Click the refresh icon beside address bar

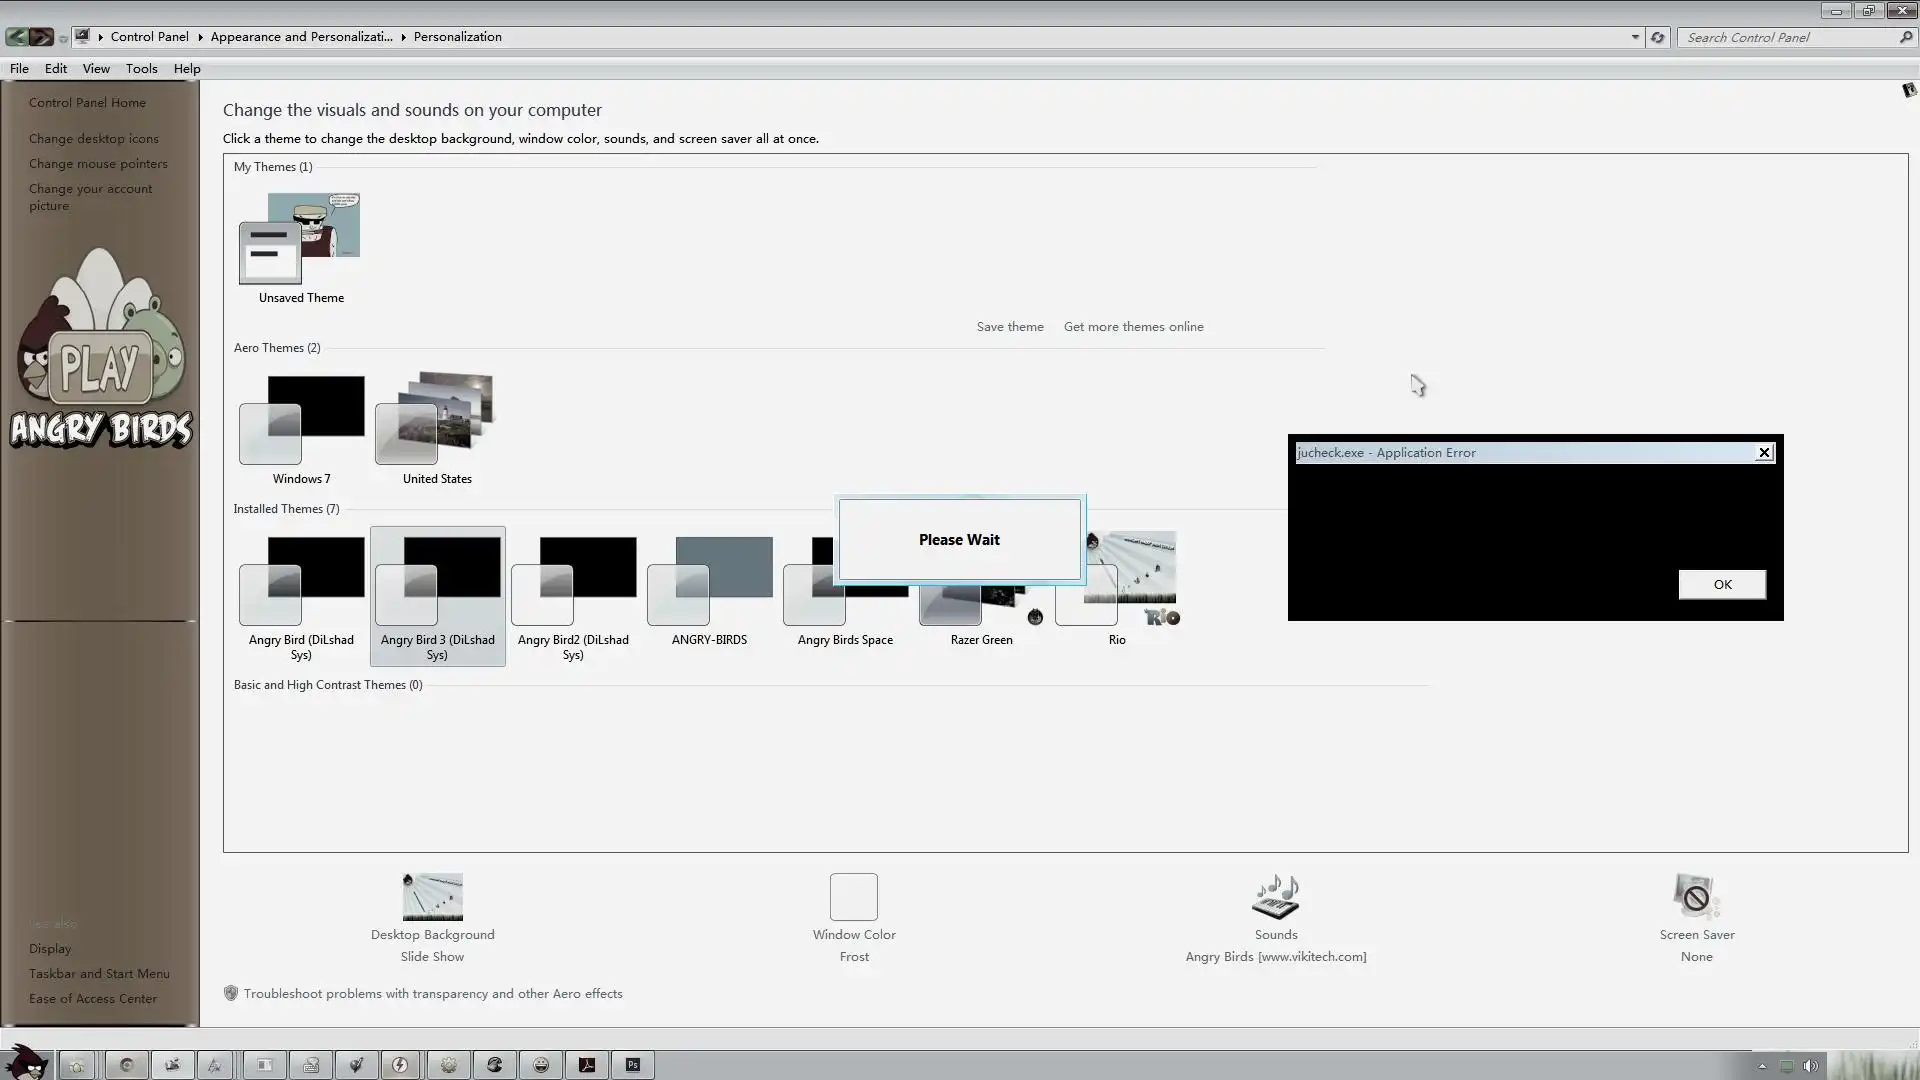click(1658, 37)
